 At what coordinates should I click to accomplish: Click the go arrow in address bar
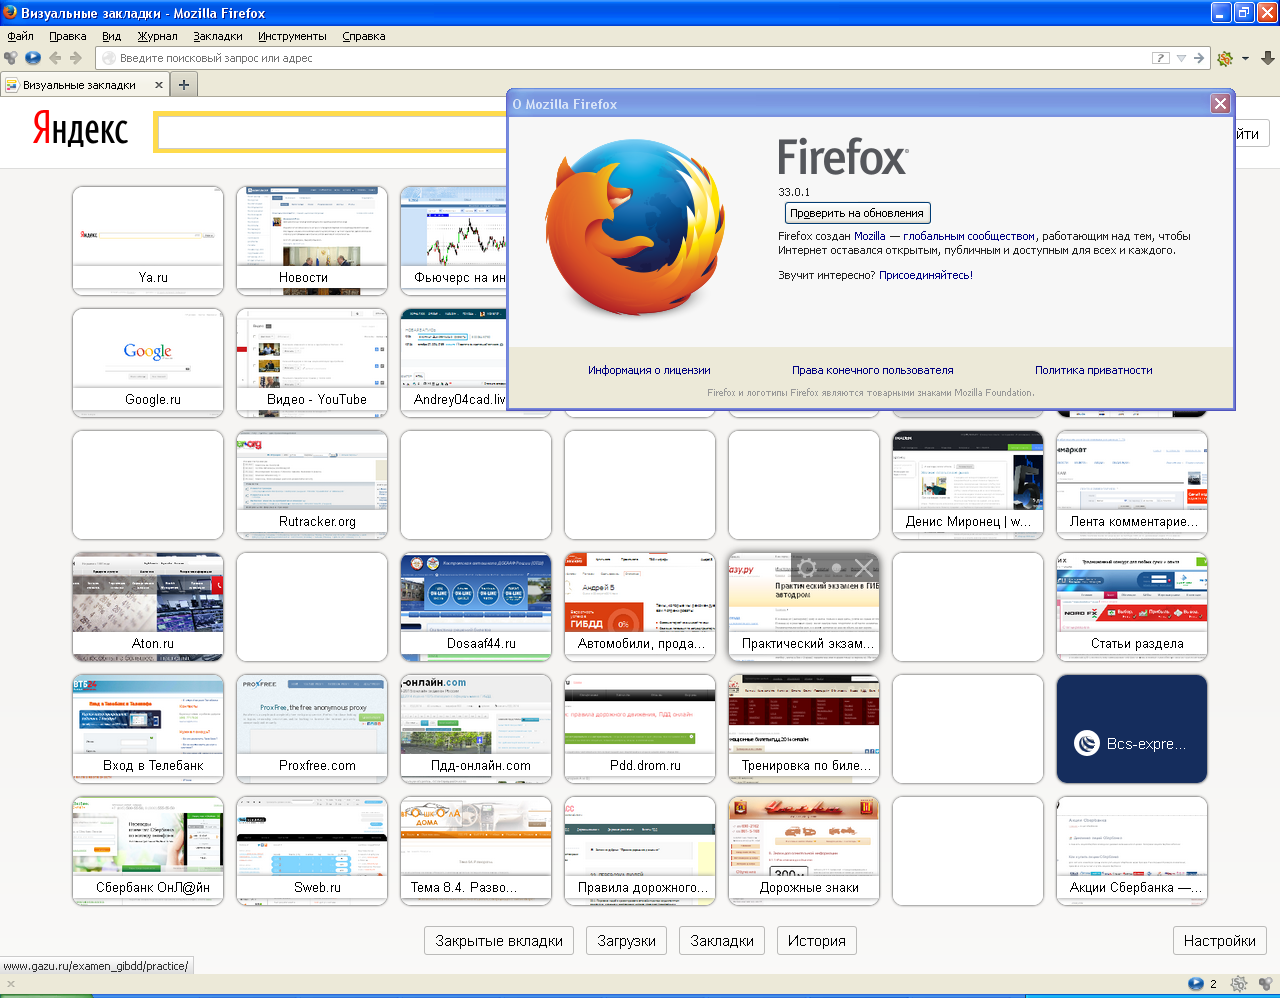point(1199,58)
